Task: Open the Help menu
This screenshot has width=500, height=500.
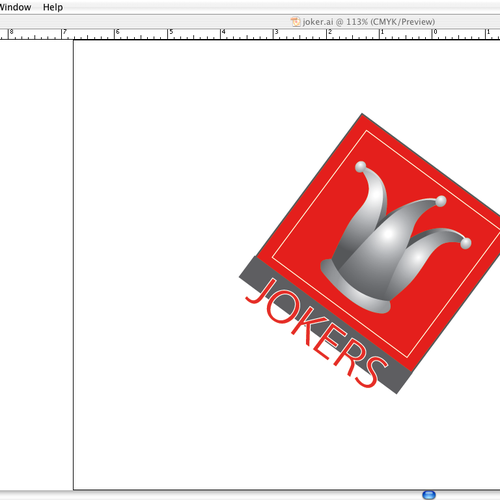Action: point(53,7)
